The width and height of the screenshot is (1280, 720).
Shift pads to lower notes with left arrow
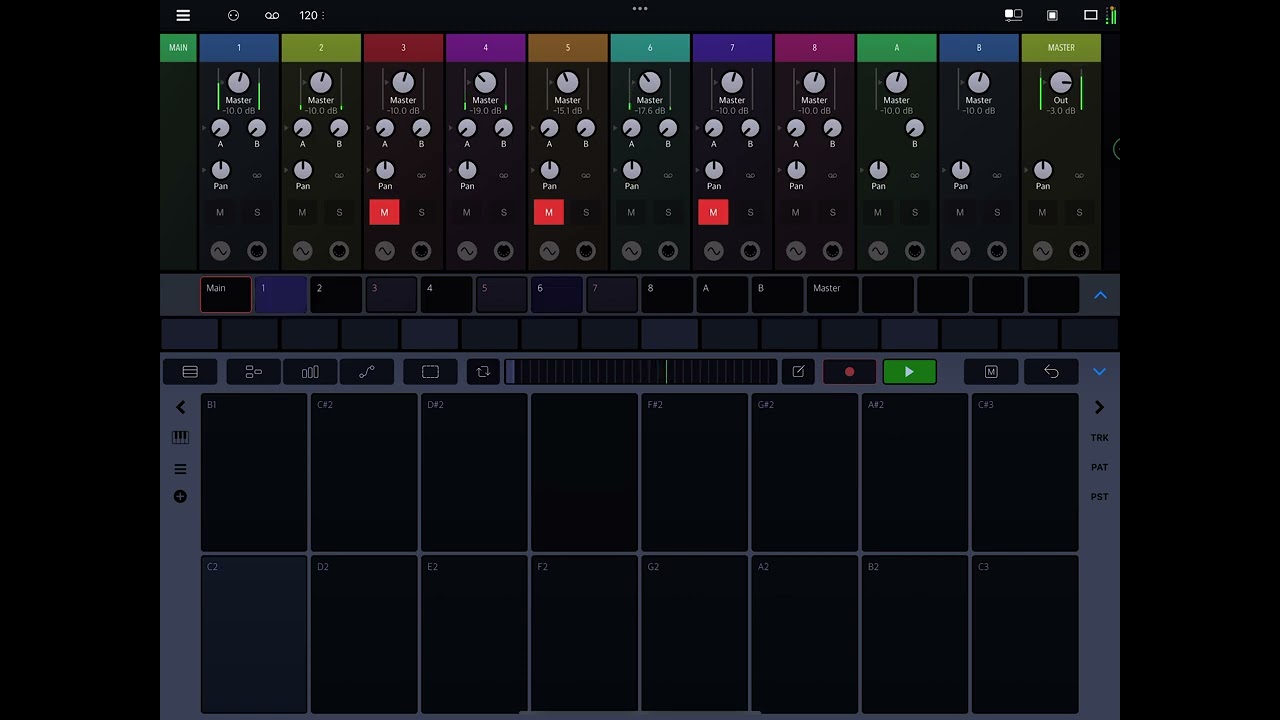[x=180, y=407]
